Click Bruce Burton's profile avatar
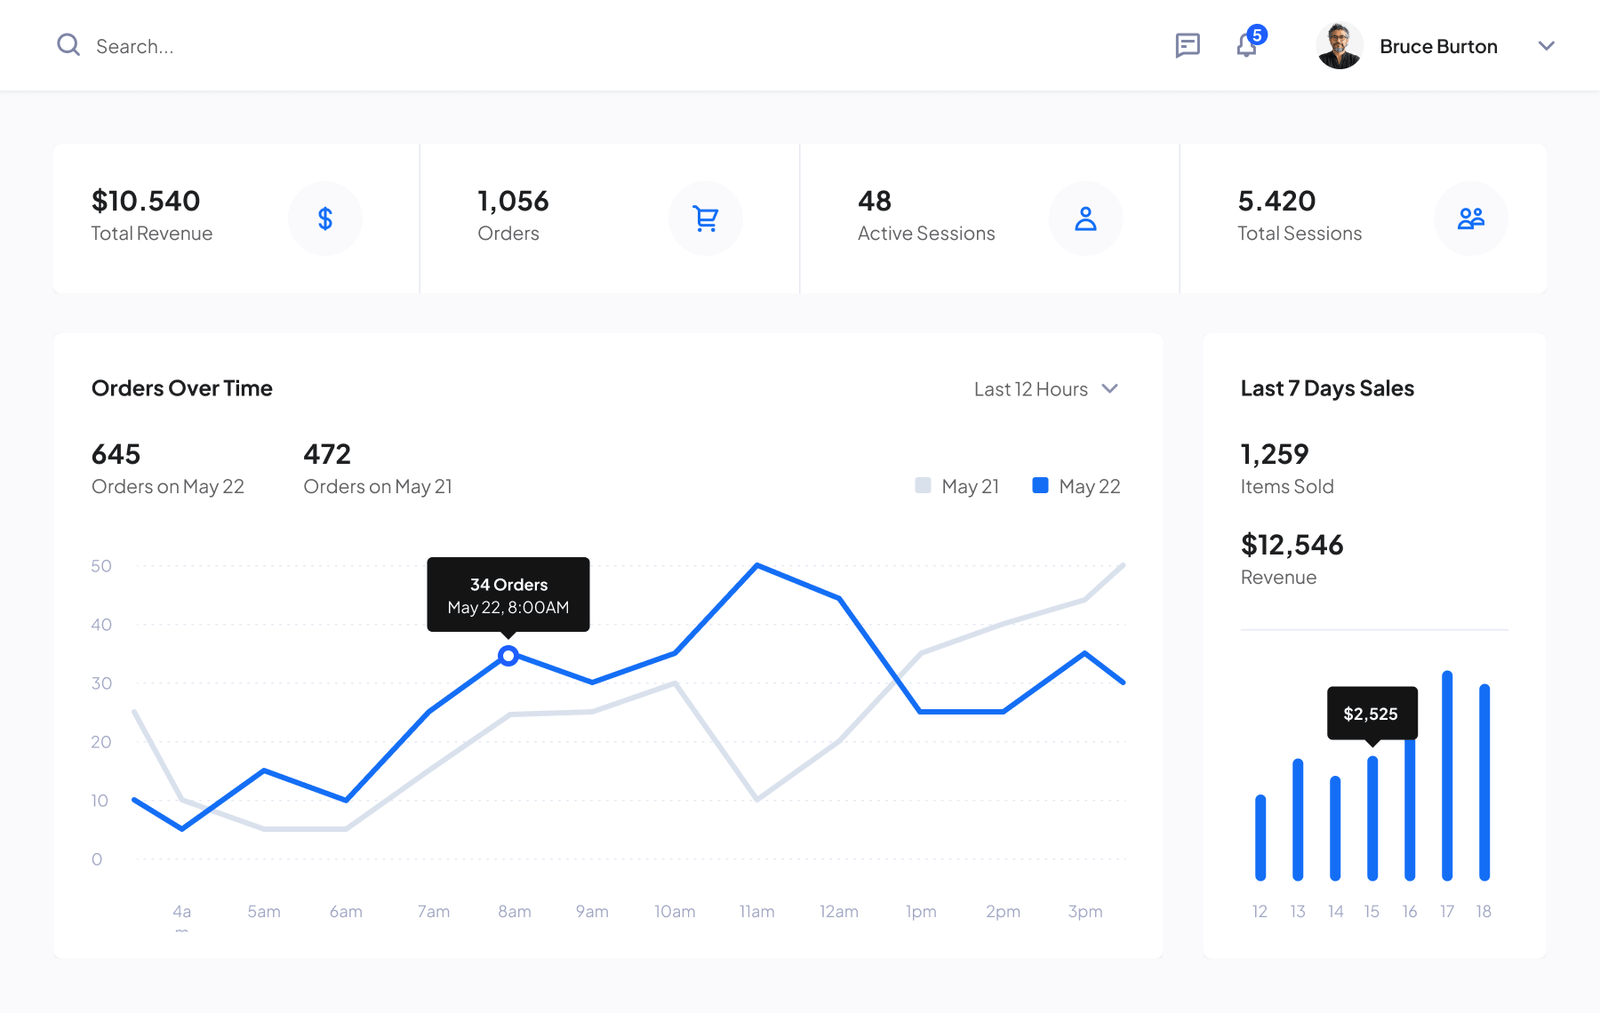The image size is (1600, 1013). (x=1339, y=46)
